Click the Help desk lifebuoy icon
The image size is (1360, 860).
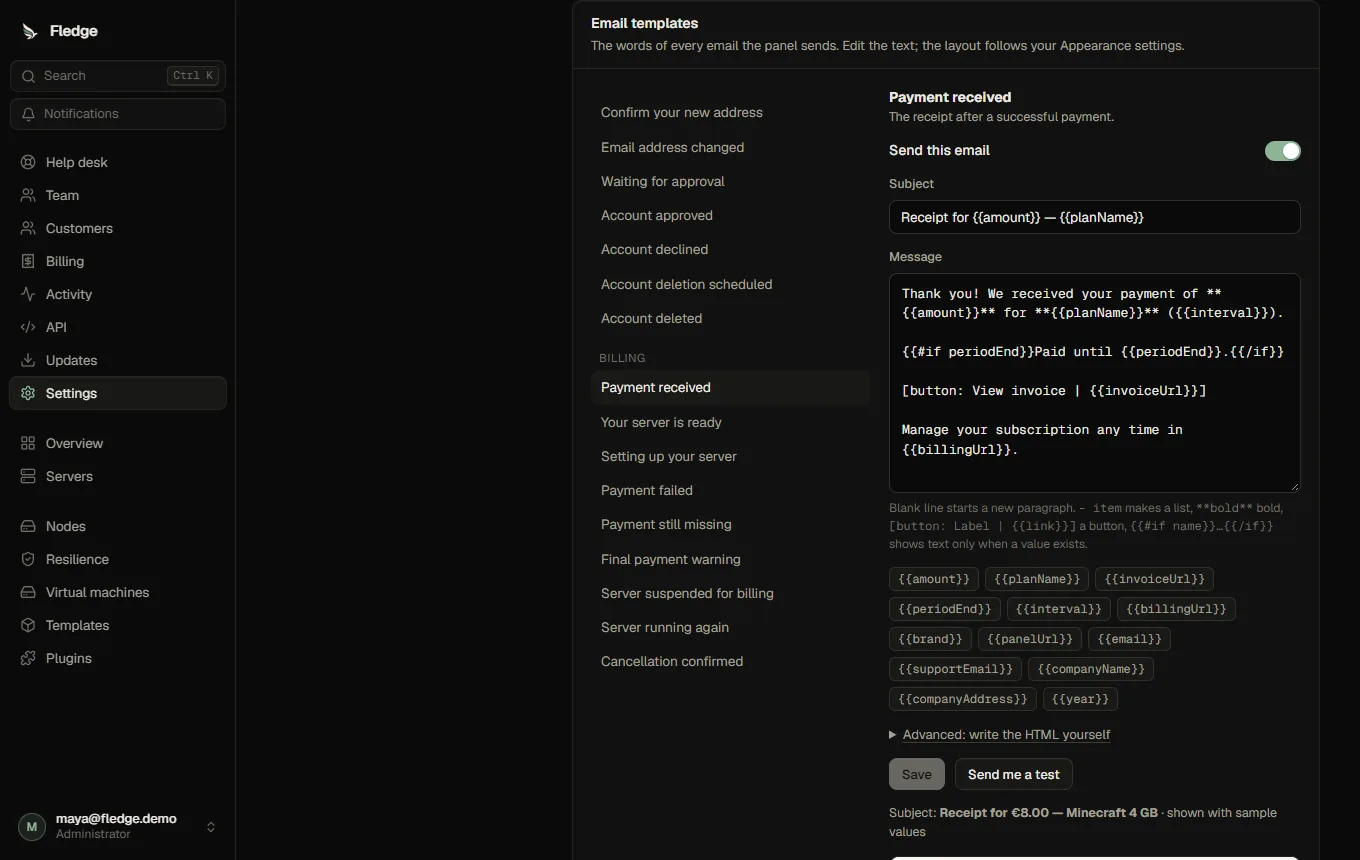click(x=28, y=162)
